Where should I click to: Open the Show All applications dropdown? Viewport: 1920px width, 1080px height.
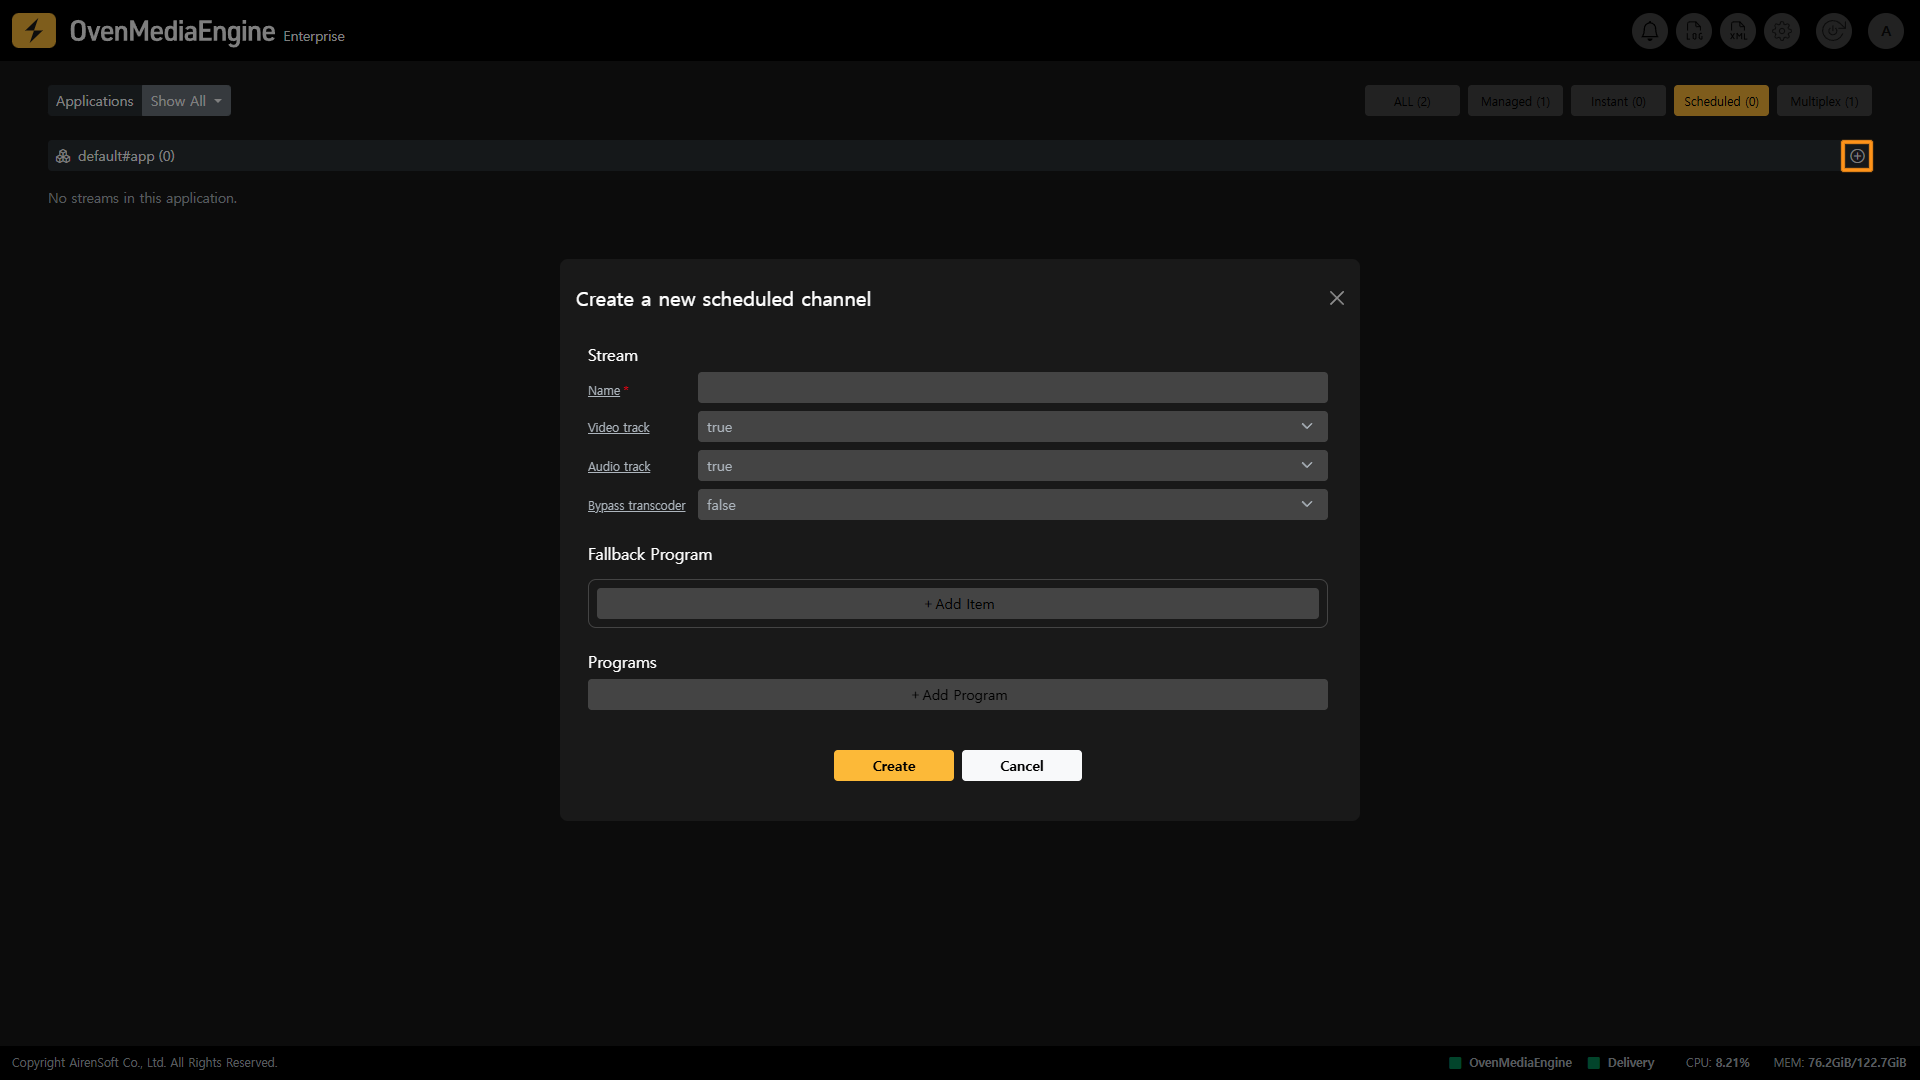tap(186, 101)
